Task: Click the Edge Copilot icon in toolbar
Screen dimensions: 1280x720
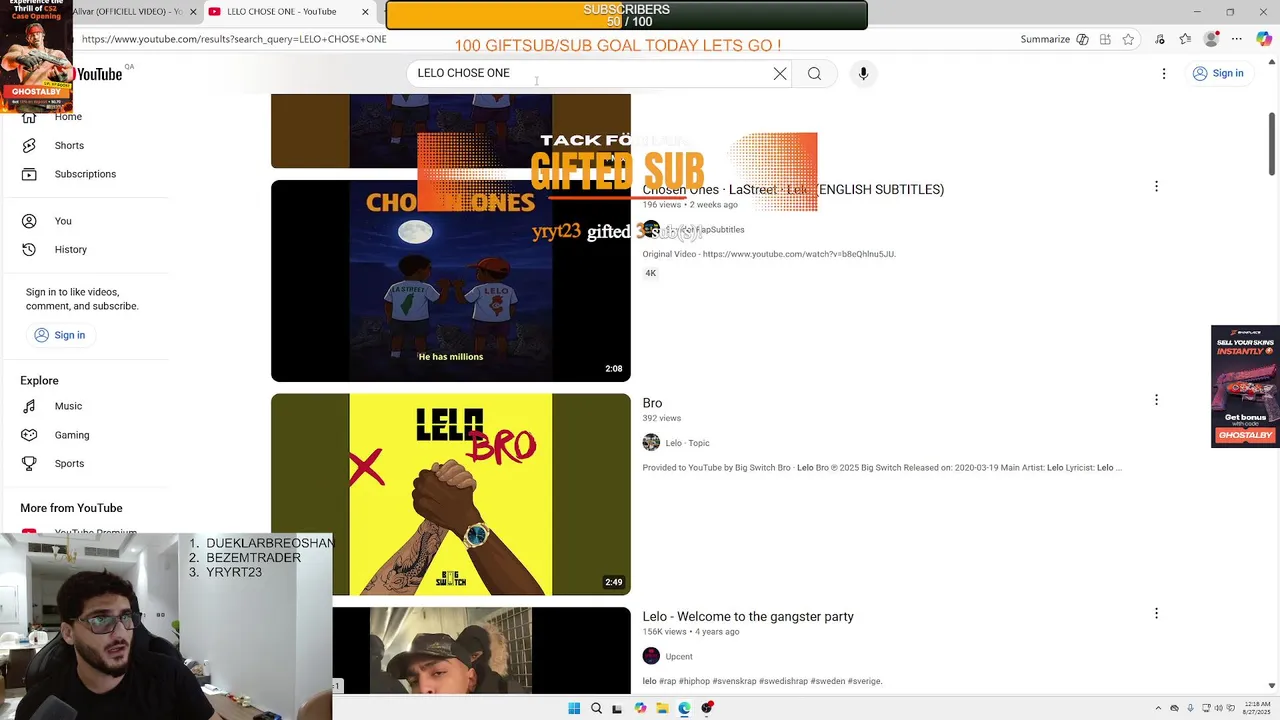Action: (1263, 39)
